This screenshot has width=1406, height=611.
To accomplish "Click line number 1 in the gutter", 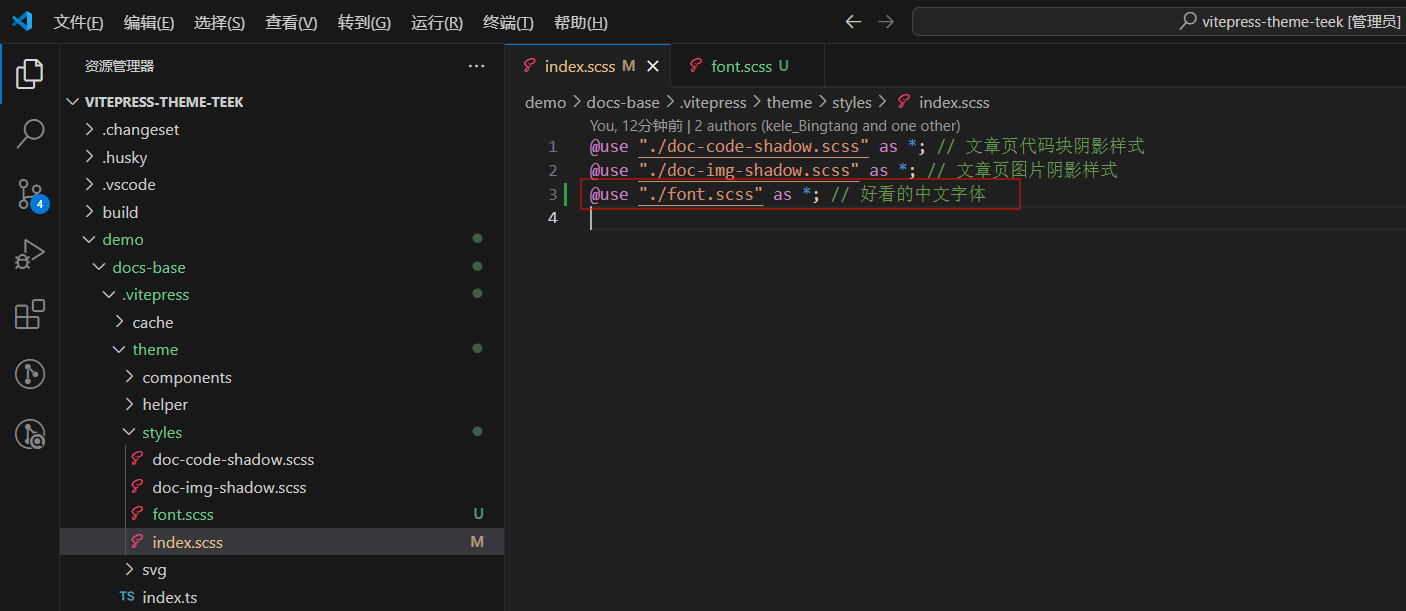I will [552, 147].
